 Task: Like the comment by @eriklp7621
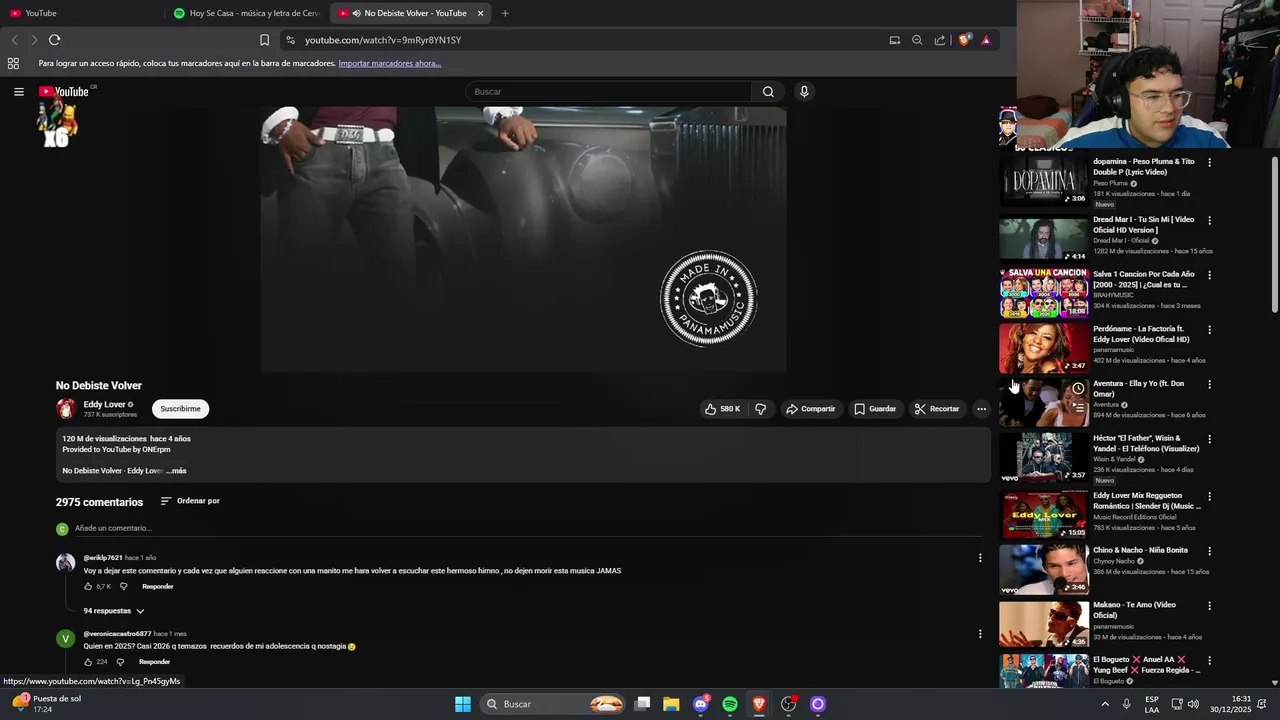tap(88, 587)
